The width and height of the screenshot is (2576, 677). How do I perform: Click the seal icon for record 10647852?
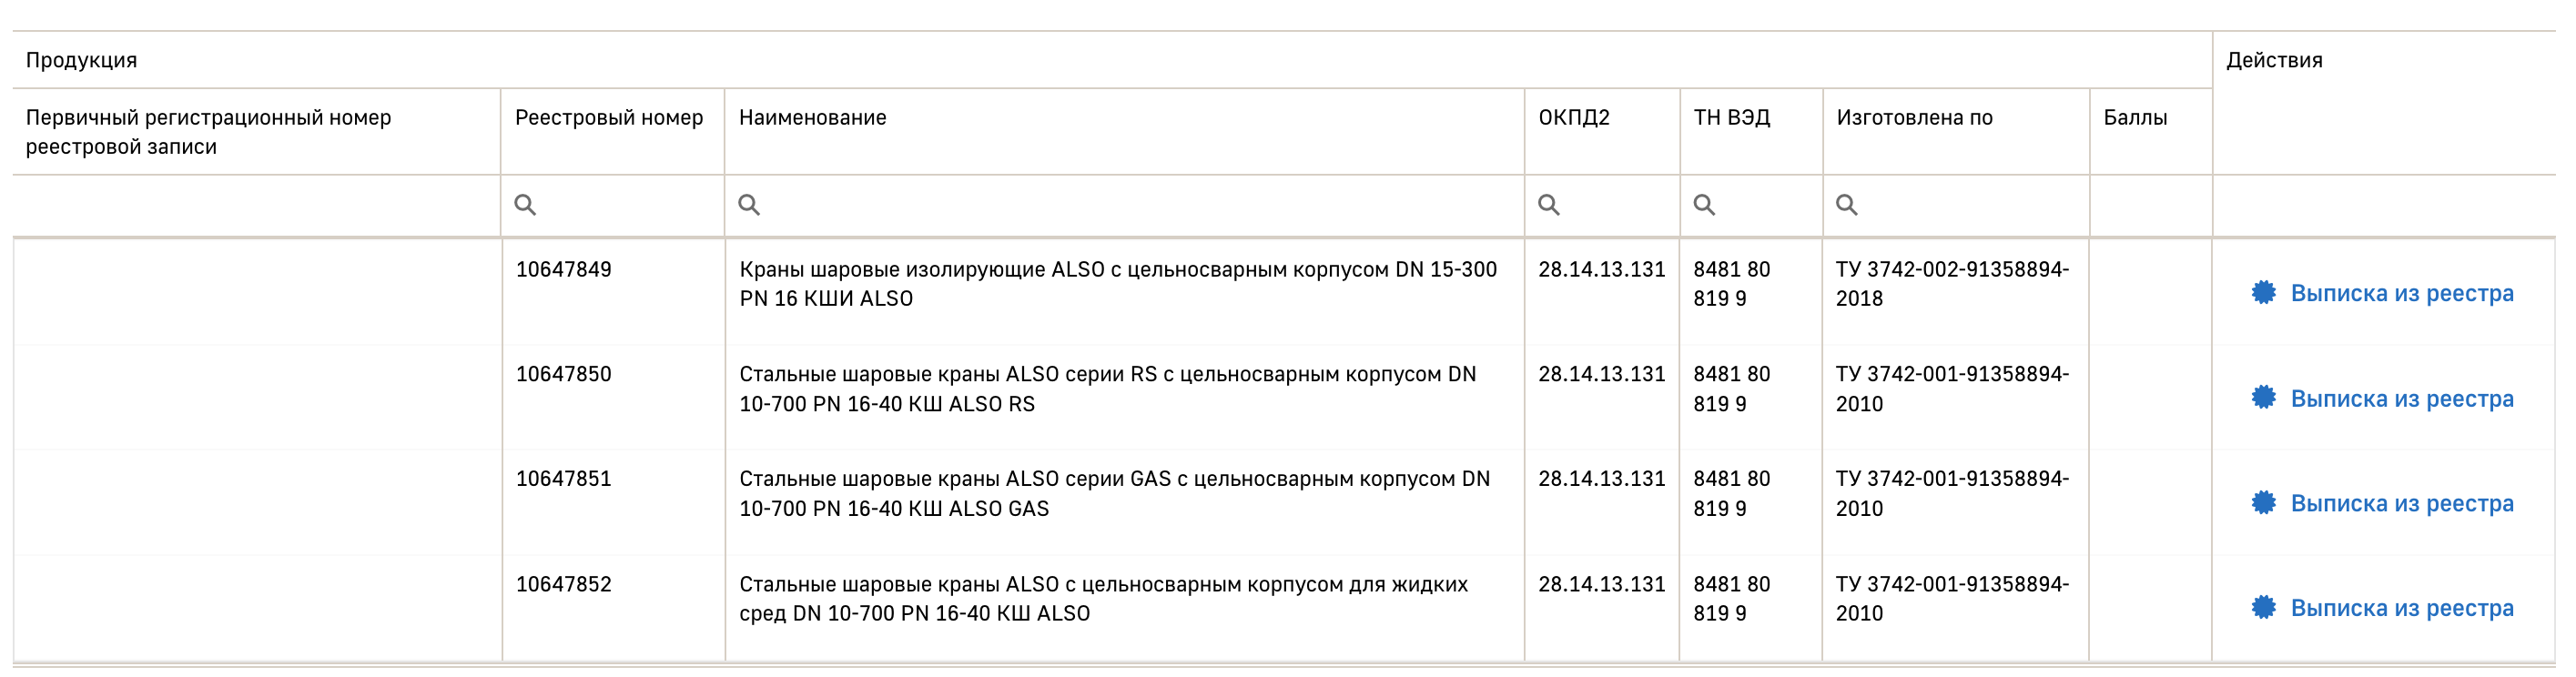tap(2264, 608)
